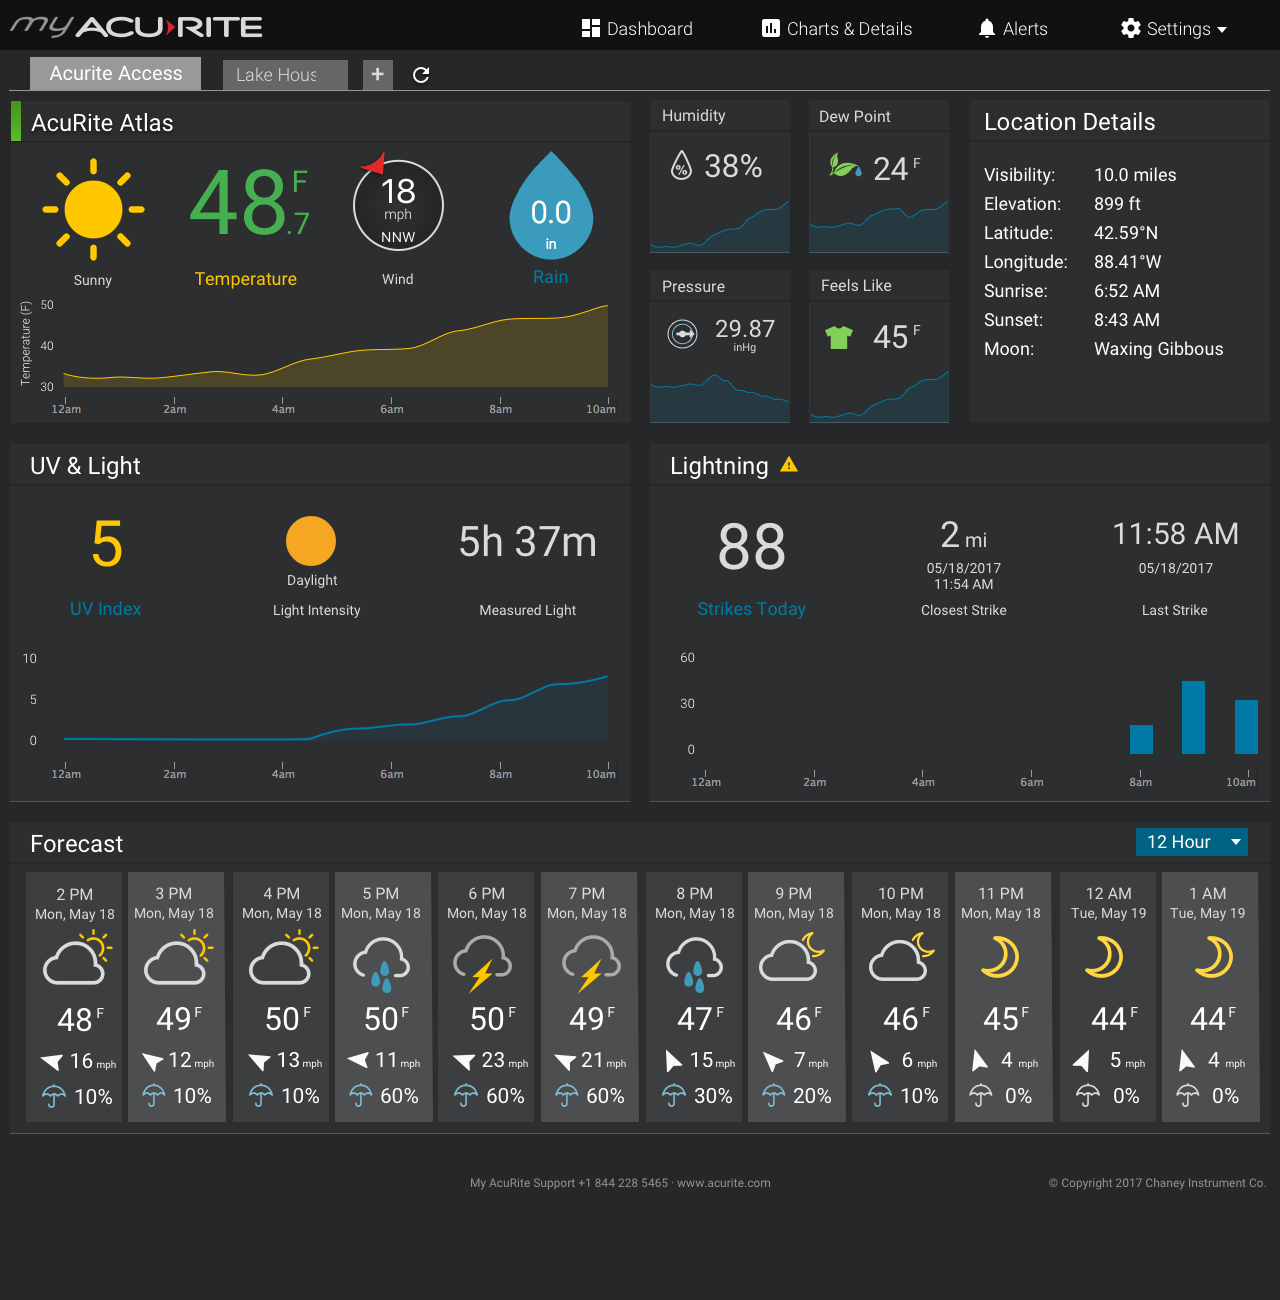Select the 48.7 temperature reading
This screenshot has height=1300, width=1280.
(249, 202)
